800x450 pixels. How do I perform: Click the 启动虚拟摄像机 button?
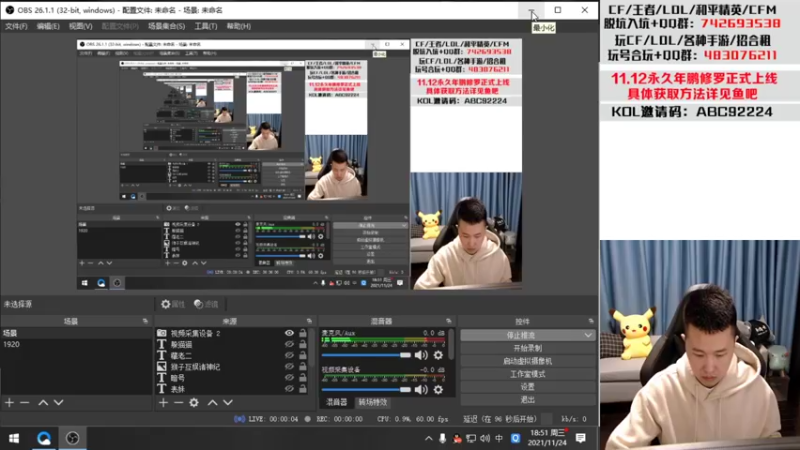(x=528, y=361)
